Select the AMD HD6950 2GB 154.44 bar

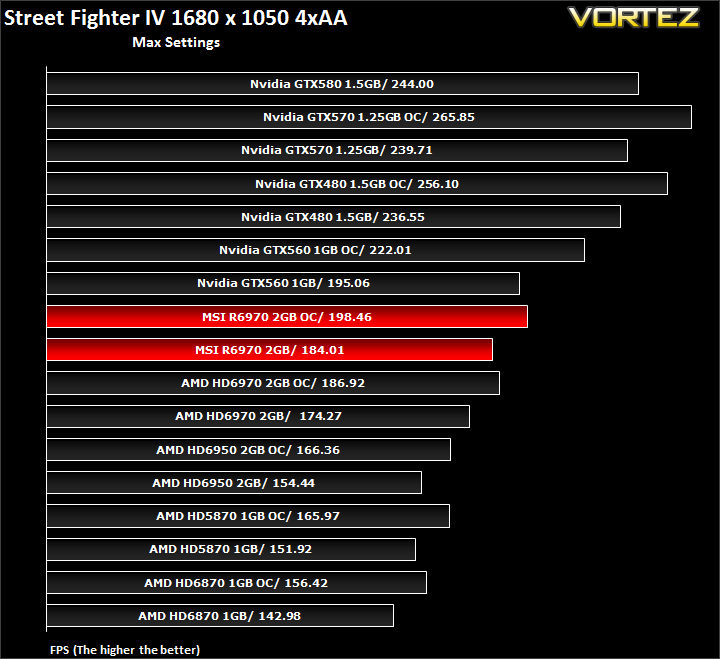pos(234,483)
